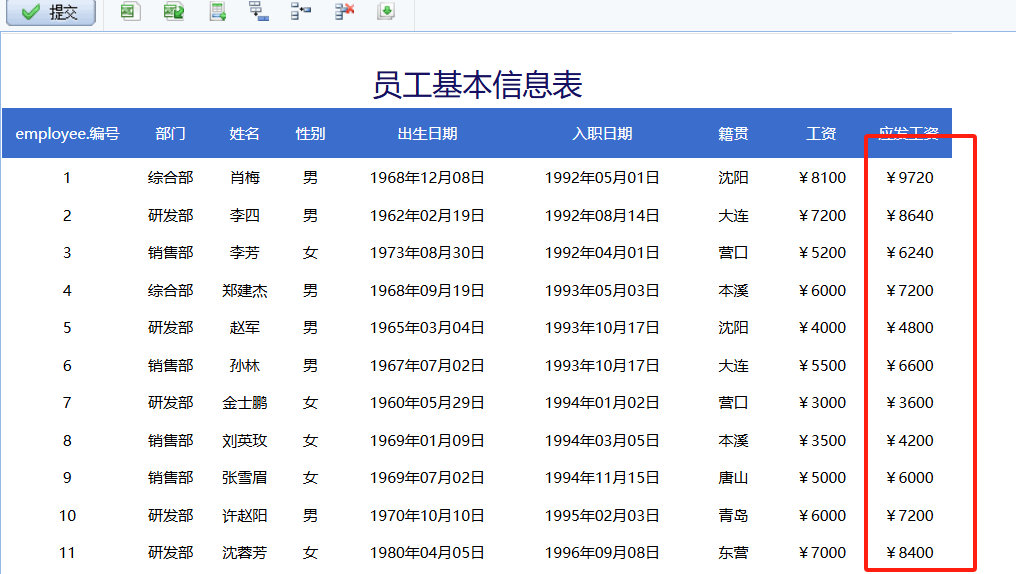The width and height of the screenshot is (1016, 574).
Task: Click the insert row icon
Action: (x=301, y=12)
